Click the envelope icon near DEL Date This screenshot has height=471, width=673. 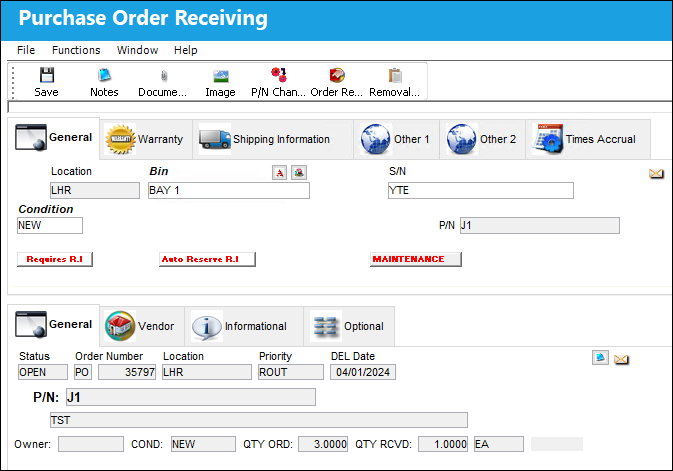(621, 359)
